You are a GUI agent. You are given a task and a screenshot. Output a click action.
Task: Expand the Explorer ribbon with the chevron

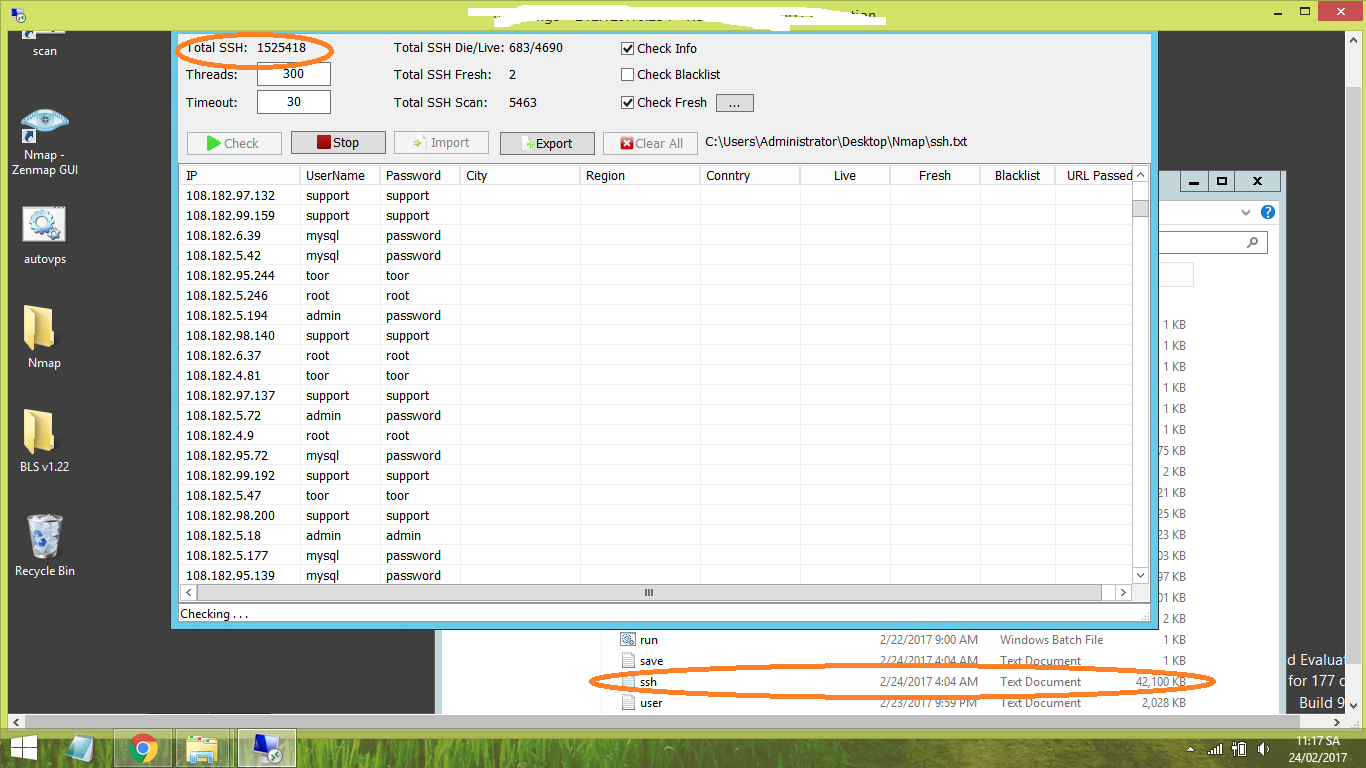coord(1246,212)
